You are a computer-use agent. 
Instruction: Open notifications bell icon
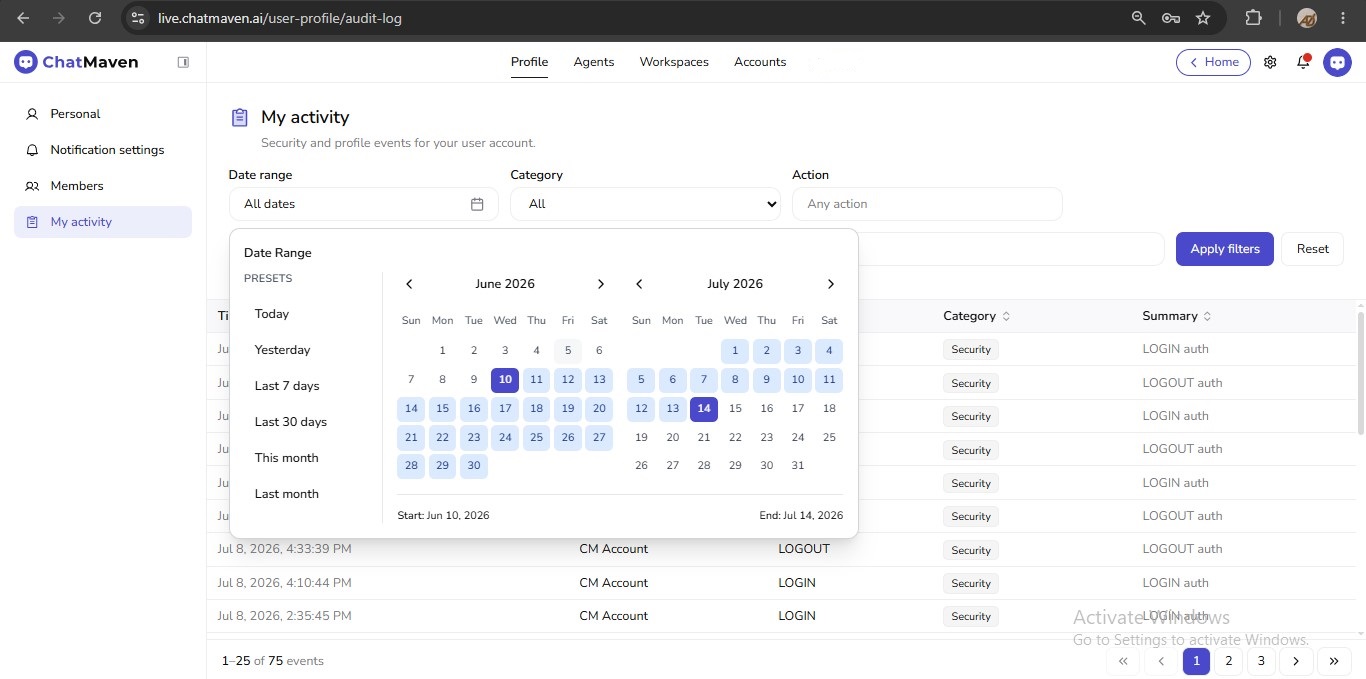(1303, 62)
